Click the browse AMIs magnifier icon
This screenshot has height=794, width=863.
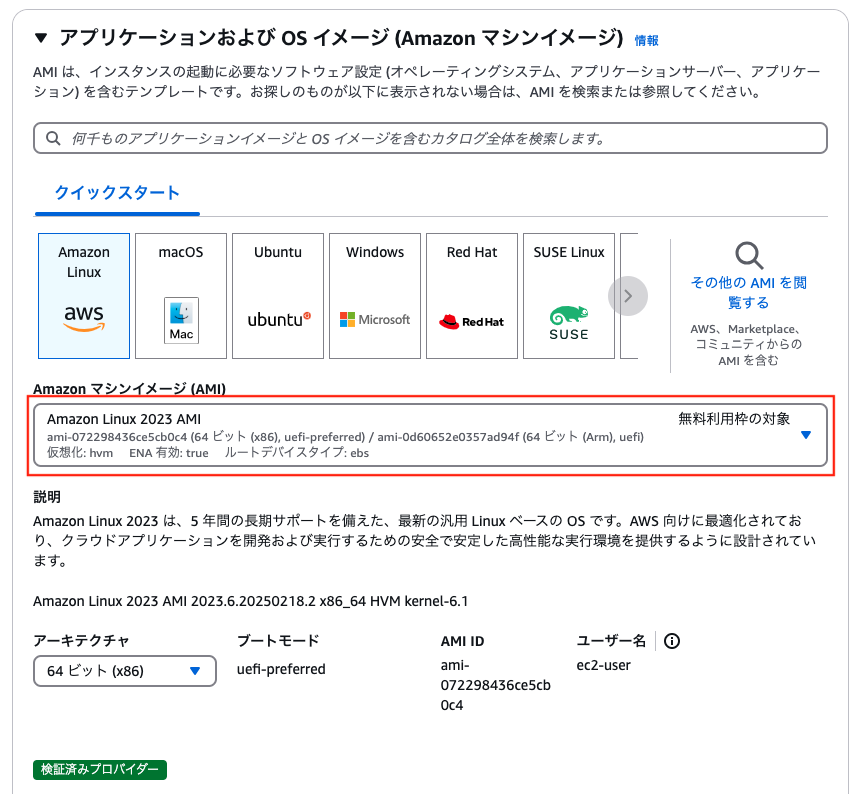tap(749, 256)
